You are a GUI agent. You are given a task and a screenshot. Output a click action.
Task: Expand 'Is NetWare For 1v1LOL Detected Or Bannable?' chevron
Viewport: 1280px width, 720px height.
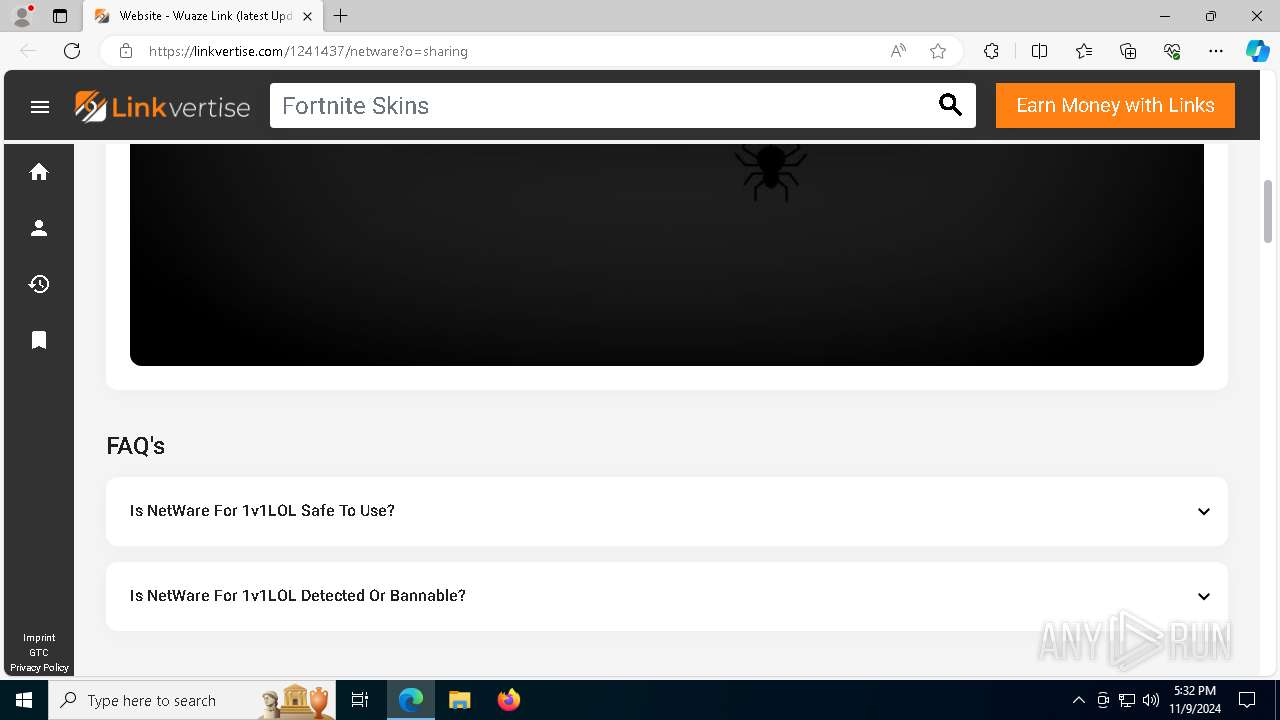tap(1204, 596)
